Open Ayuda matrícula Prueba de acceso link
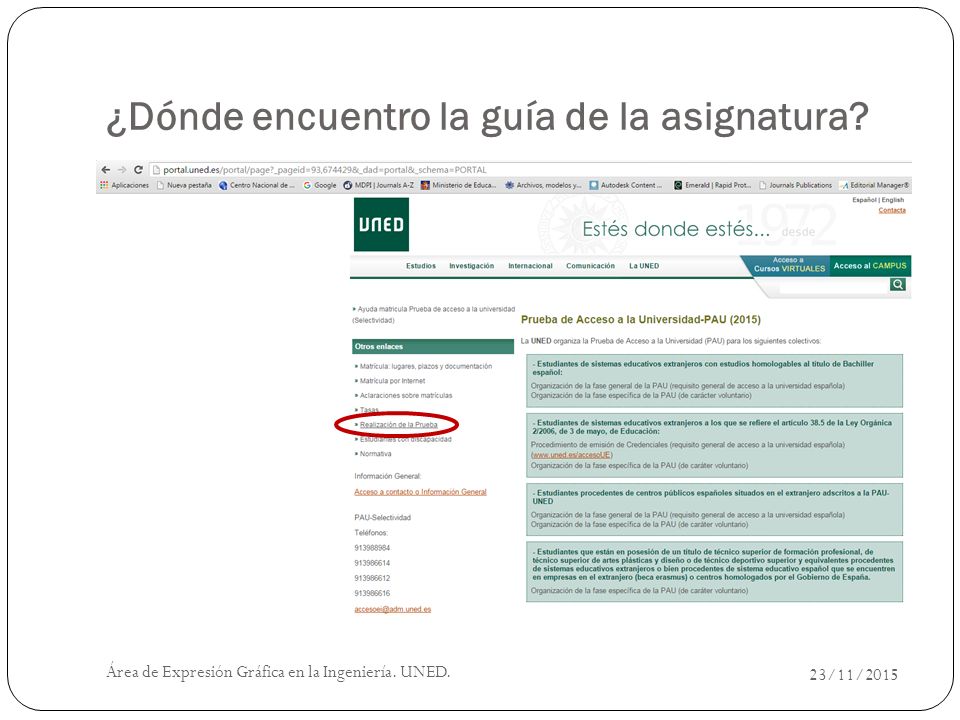The image size is (960, 720). (x=434, y=314)
